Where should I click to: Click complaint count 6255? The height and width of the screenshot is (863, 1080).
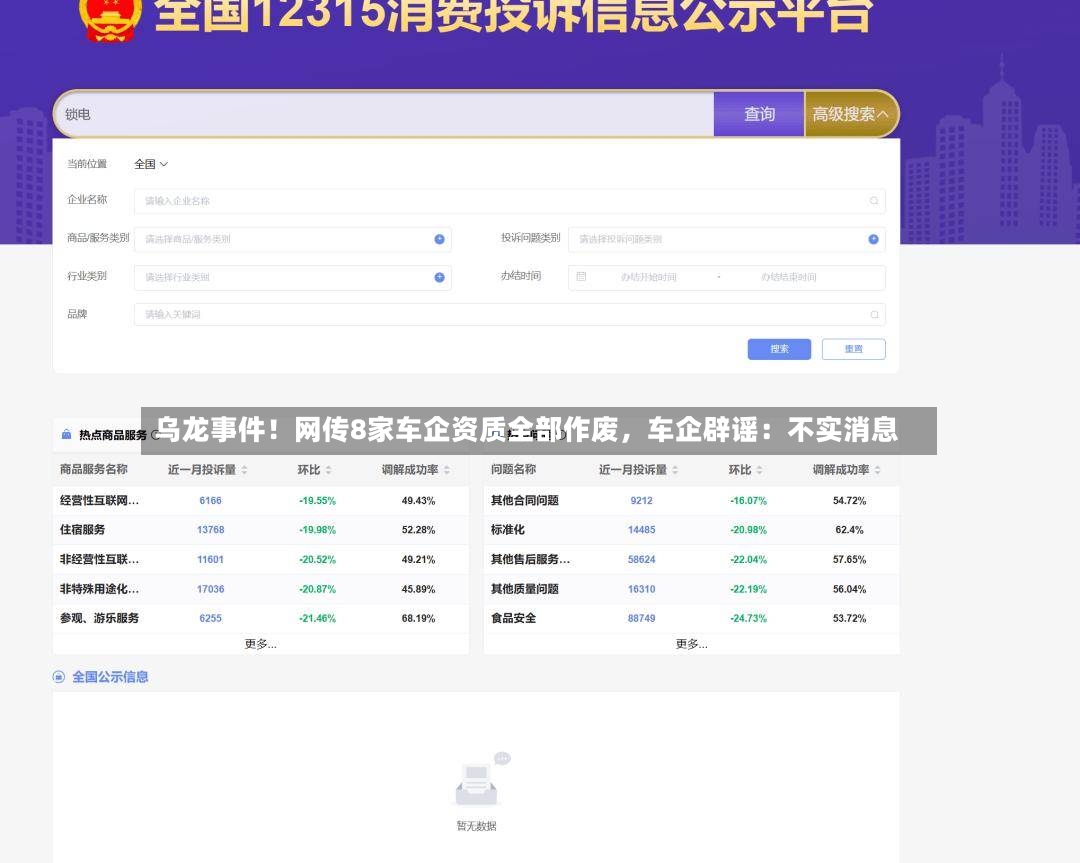pyautogui.click(x=211, y=618)
